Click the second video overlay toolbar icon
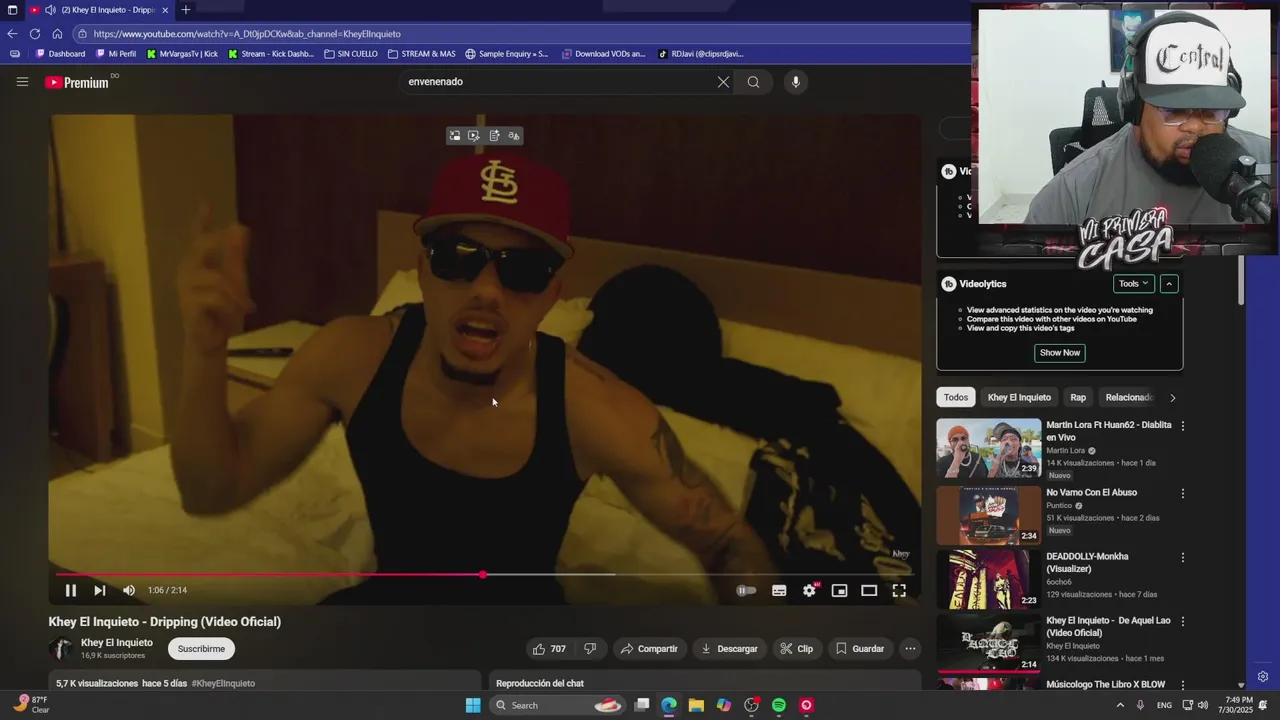This screenshot has height=720, width=1280. tap(474, 136)
